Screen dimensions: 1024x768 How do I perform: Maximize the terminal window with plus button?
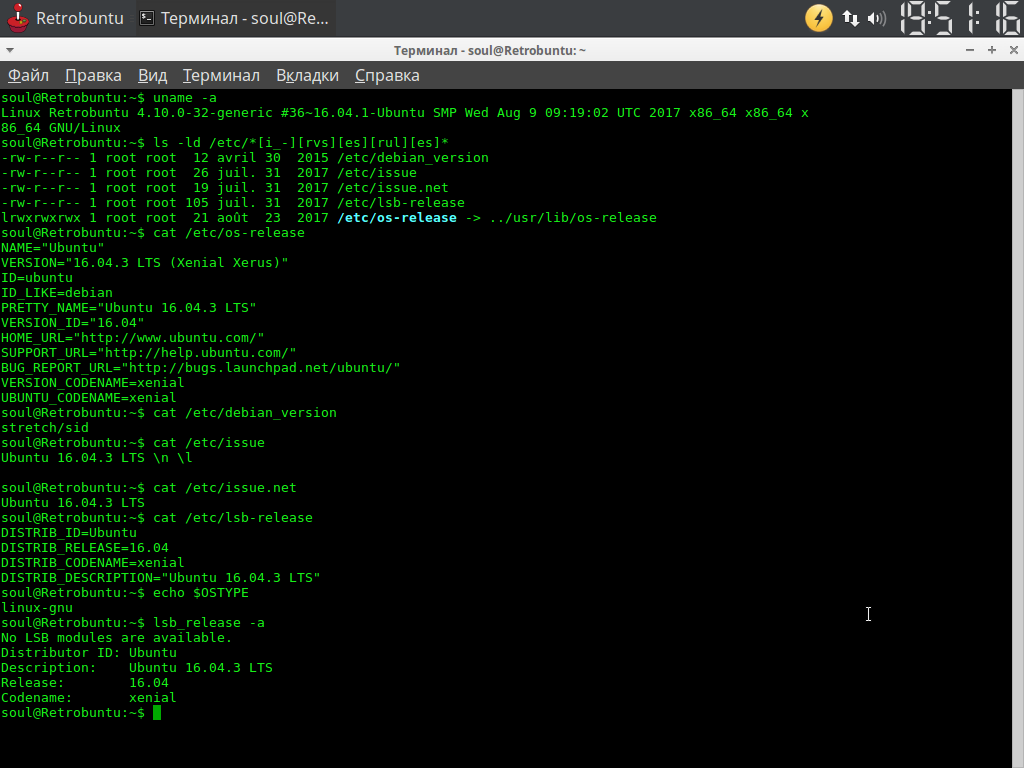[992, 50]
